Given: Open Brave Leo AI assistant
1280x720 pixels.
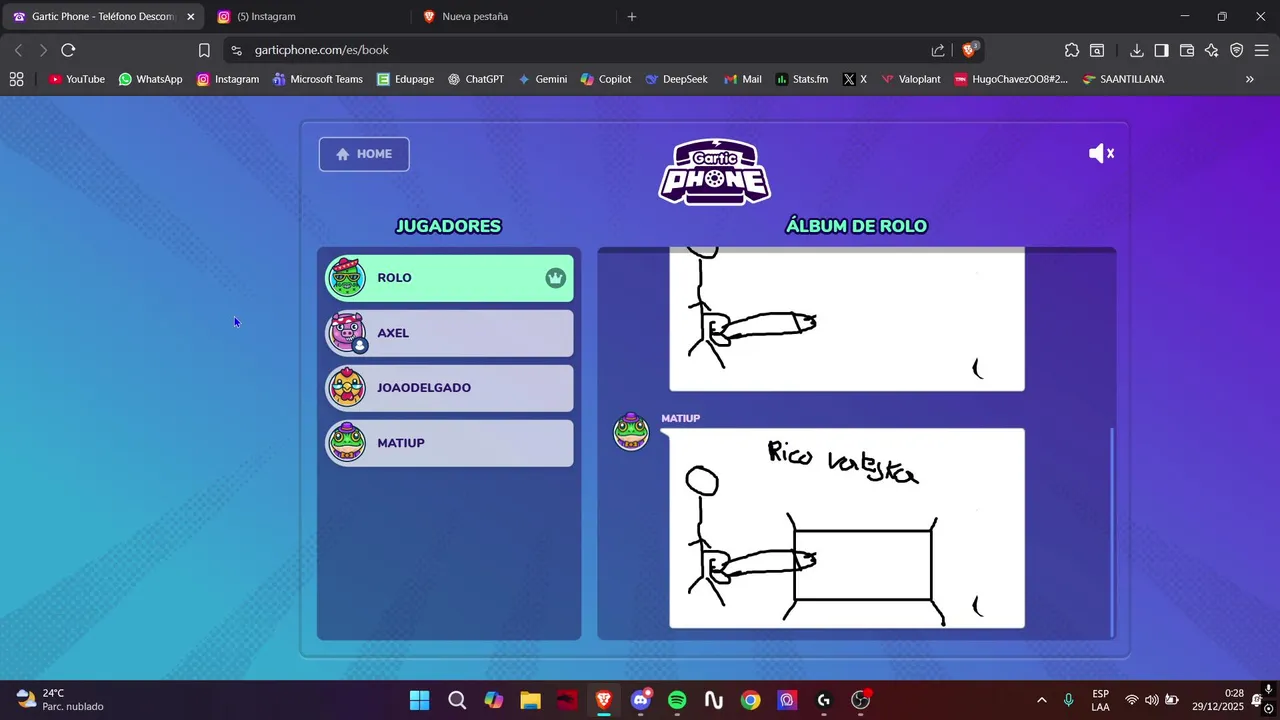Looking at the screenshot, I should 1212,50.
